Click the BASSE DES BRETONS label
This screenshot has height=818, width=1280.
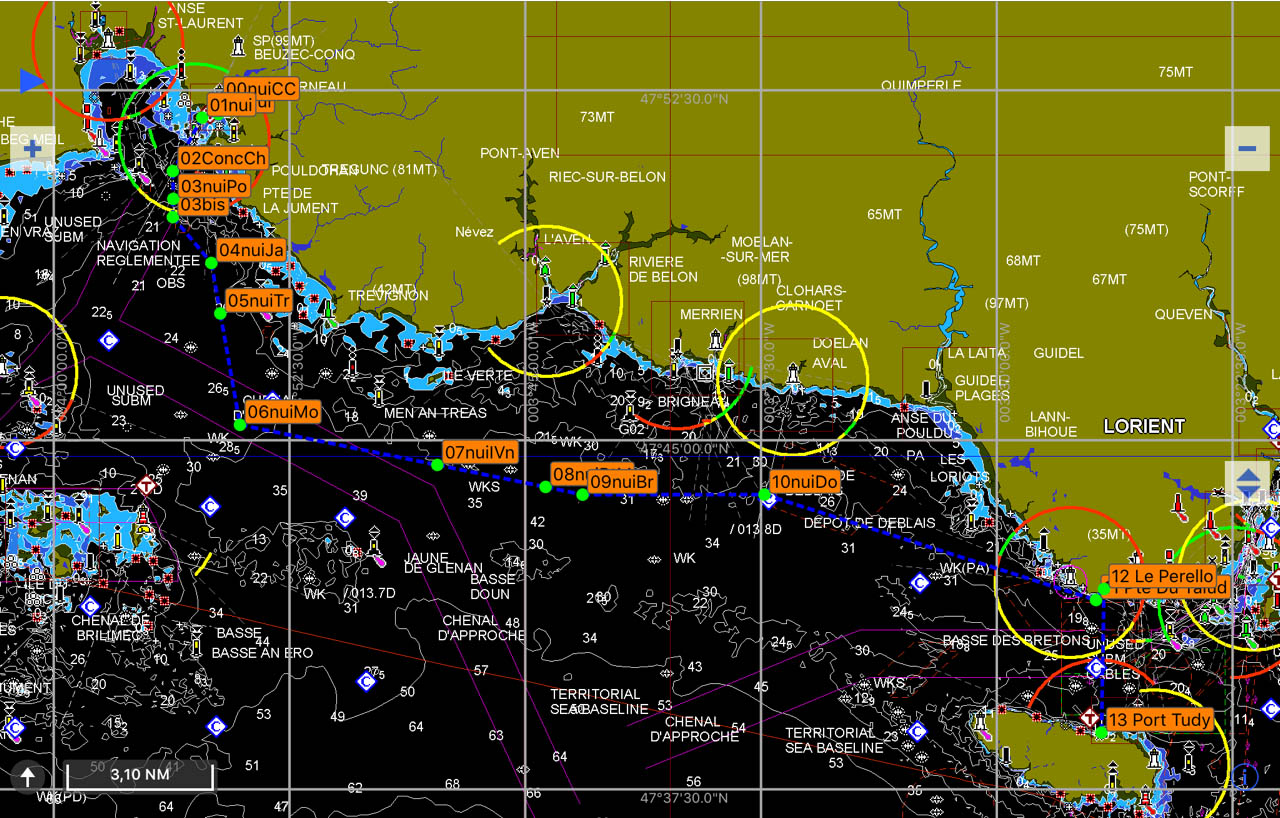pyautogui.click(x=1016, y=640)
